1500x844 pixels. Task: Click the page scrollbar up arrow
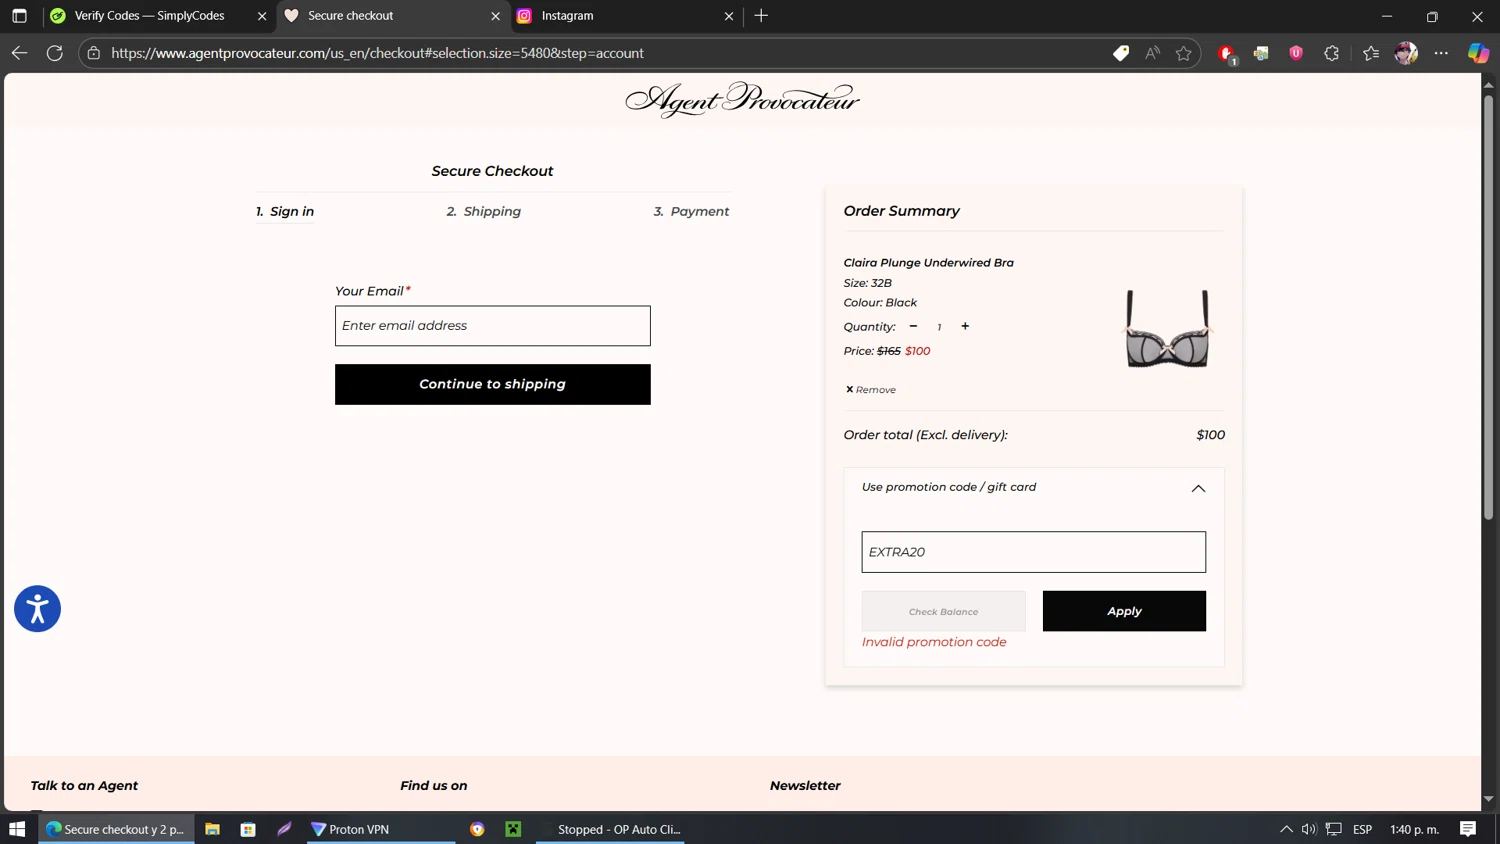coord(1489,85)
